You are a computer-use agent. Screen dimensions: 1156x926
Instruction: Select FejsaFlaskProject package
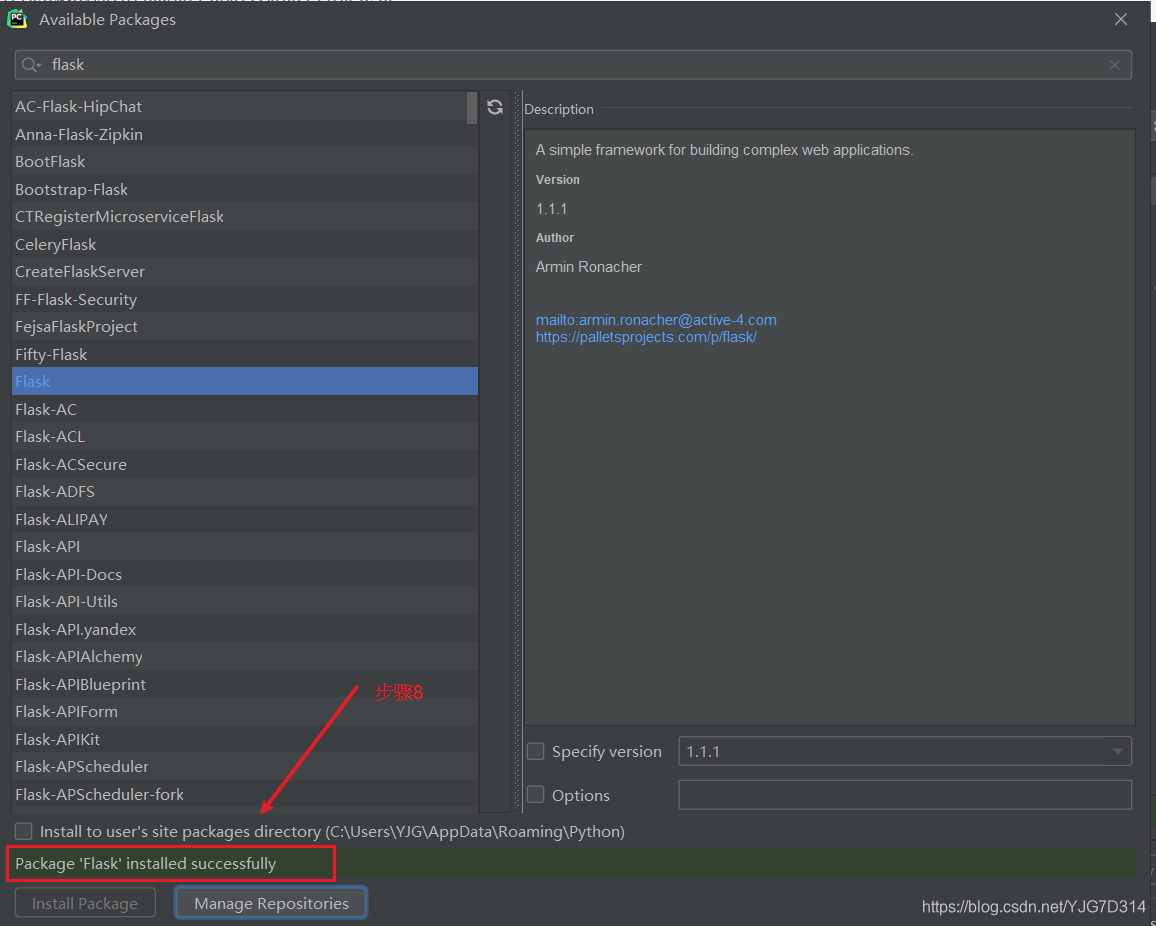[245, 327]
